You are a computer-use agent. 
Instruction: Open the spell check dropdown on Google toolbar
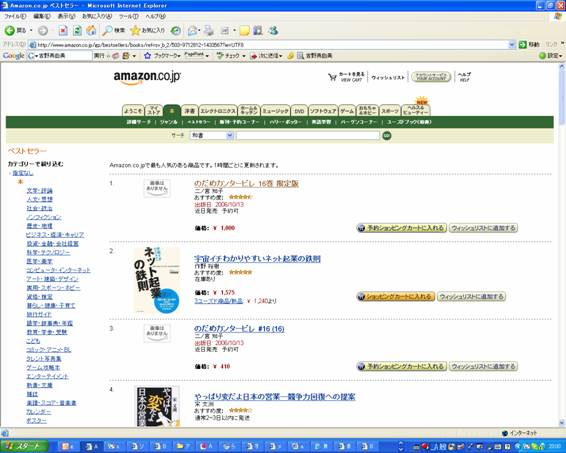(x=244, y=56)
